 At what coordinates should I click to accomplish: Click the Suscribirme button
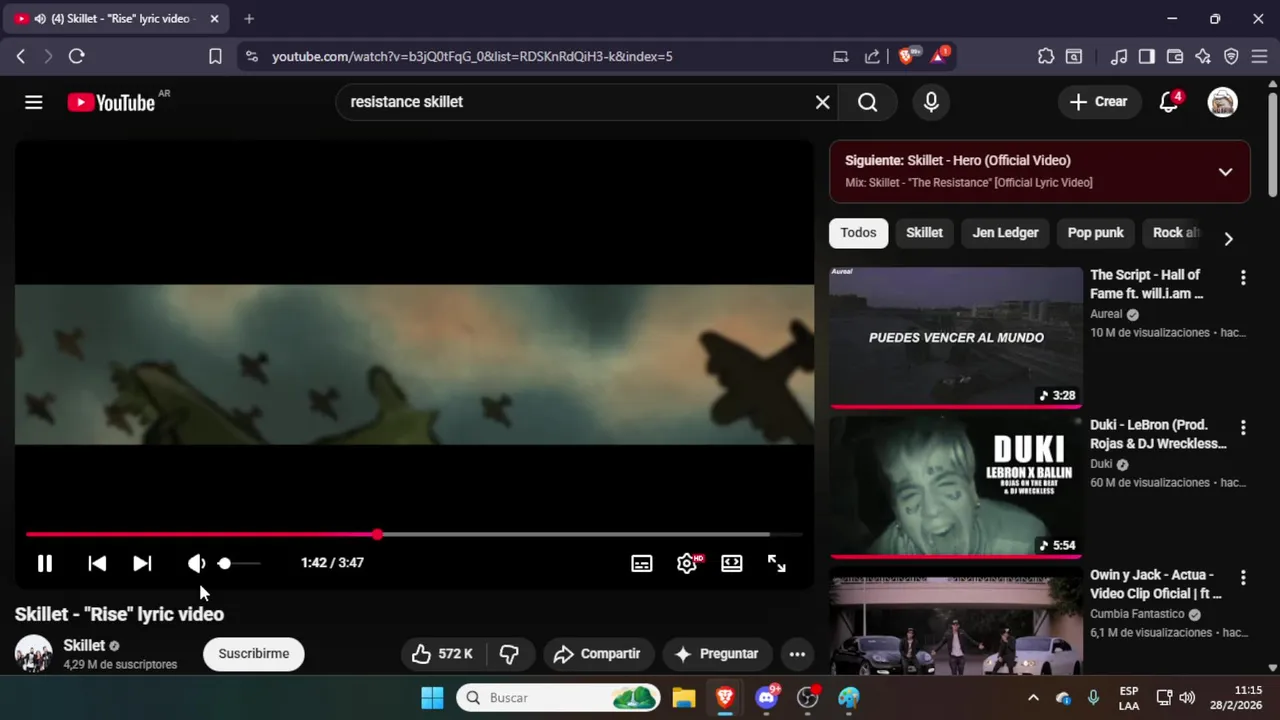pyautogui.click(x=254, y=654)
